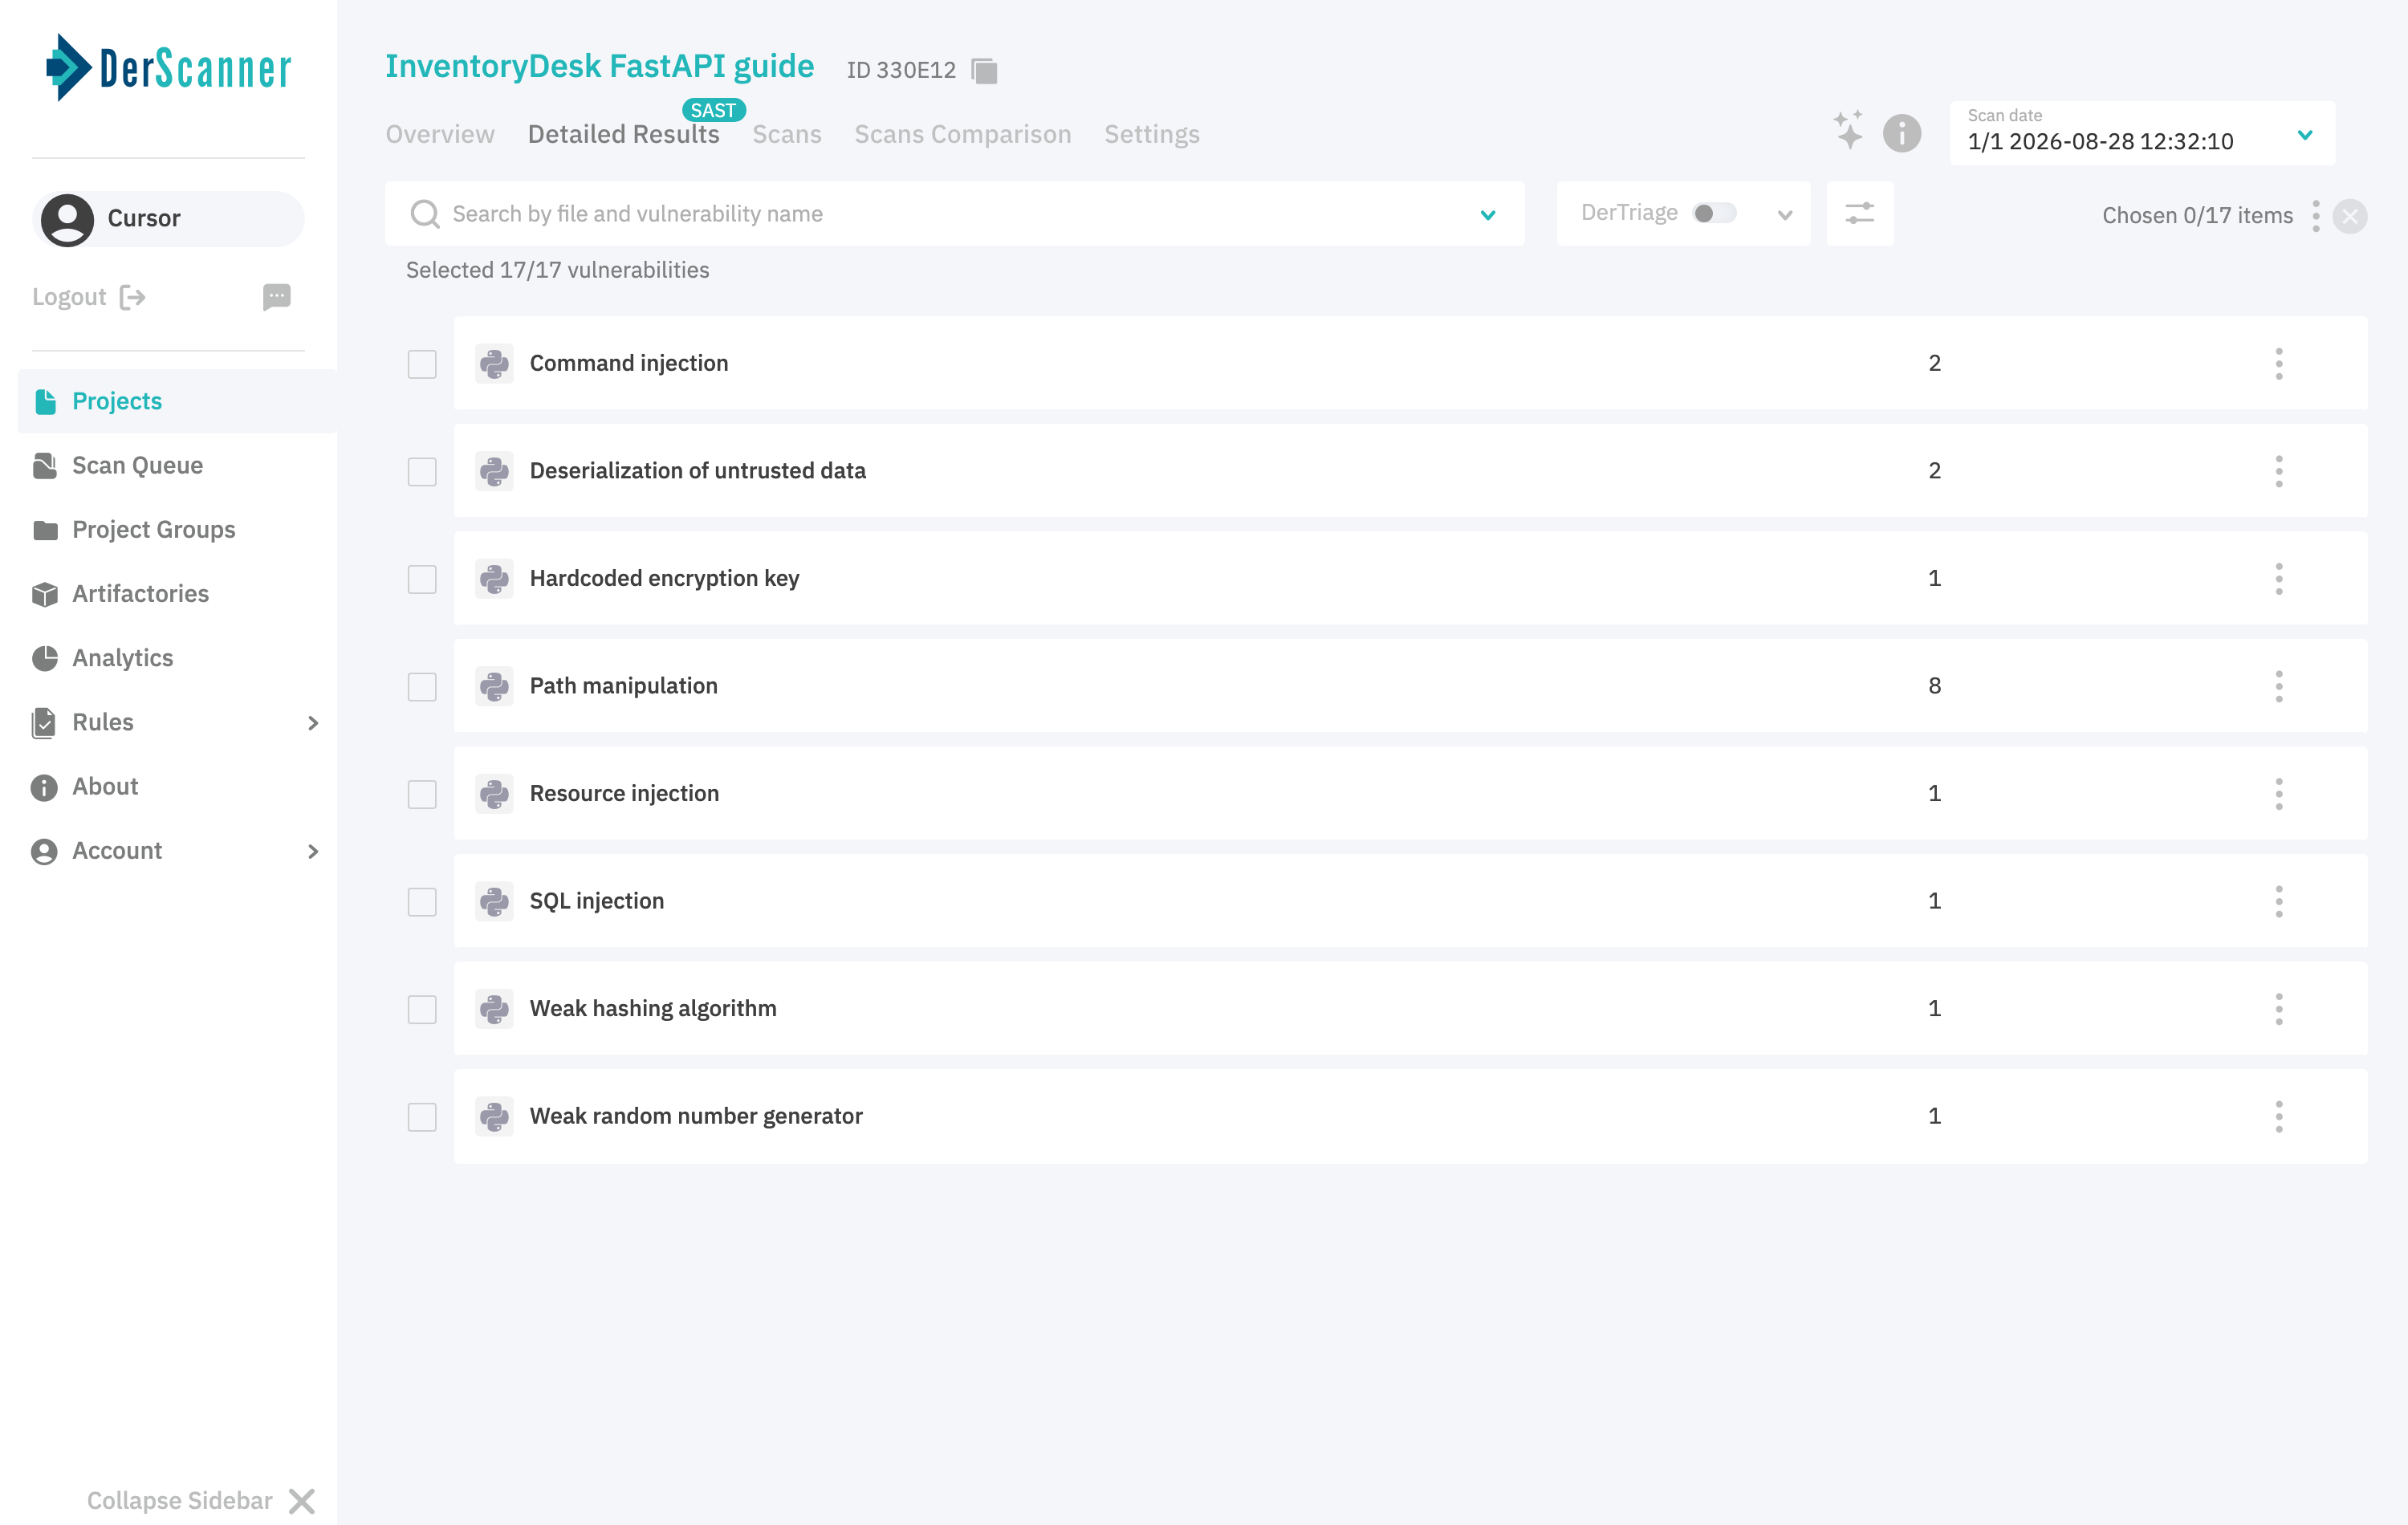
Task: Click Python icon on Command injection row
Action: pyautogui.click(x=494, y=363)
